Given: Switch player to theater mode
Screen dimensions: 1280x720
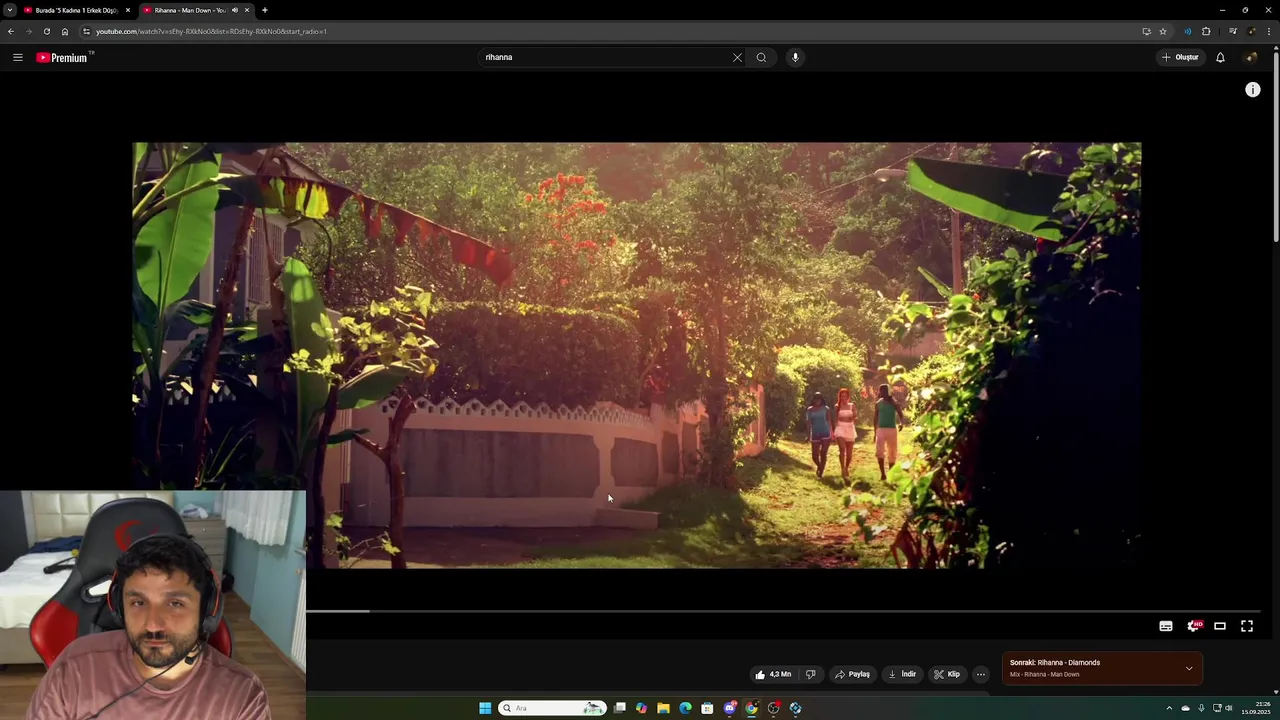Looking at the screenshot, I should point(1220,626).
